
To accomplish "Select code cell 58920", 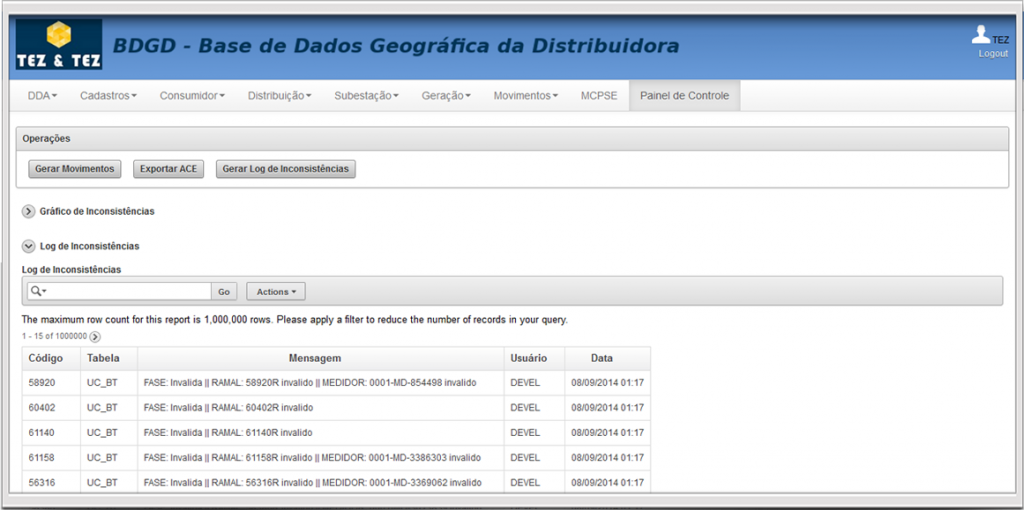I will pos(52,383).
